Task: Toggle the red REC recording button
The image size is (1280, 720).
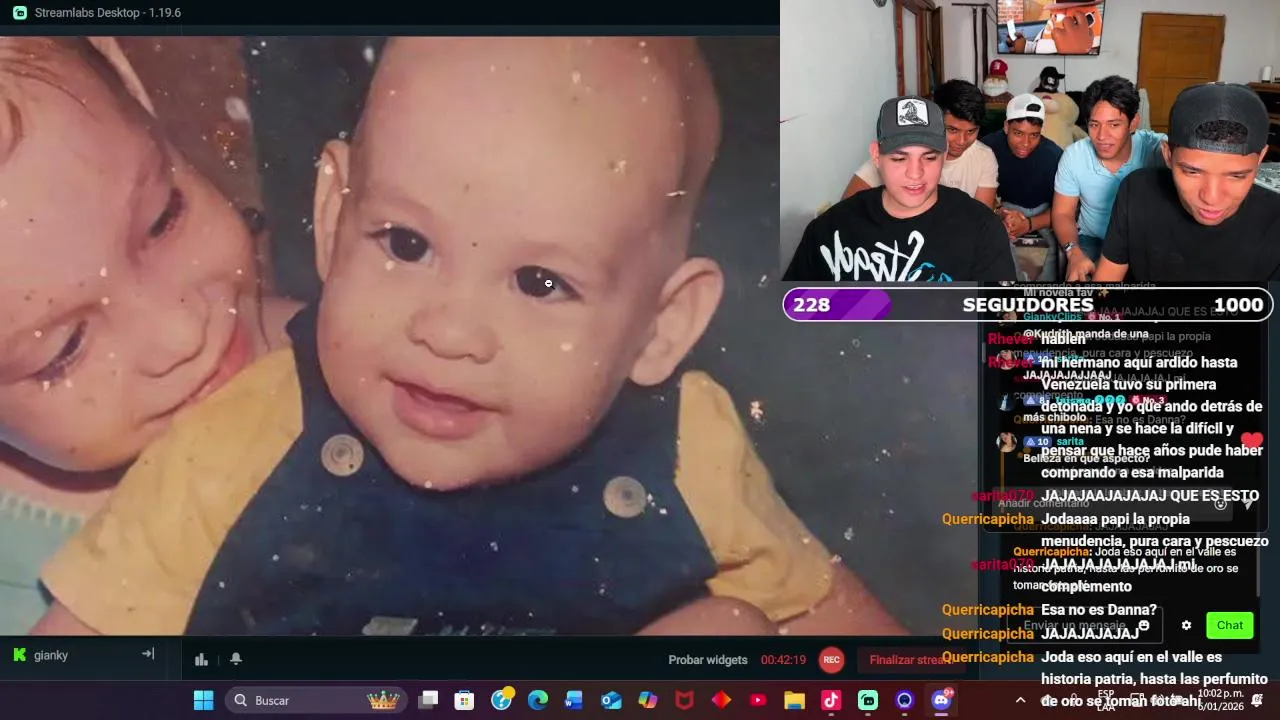Action: 831,660
